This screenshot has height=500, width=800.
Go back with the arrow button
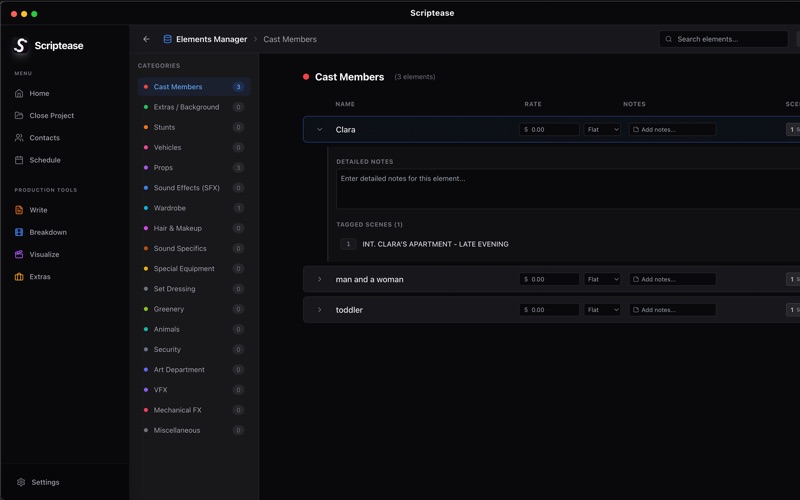(x=146, y=39)
